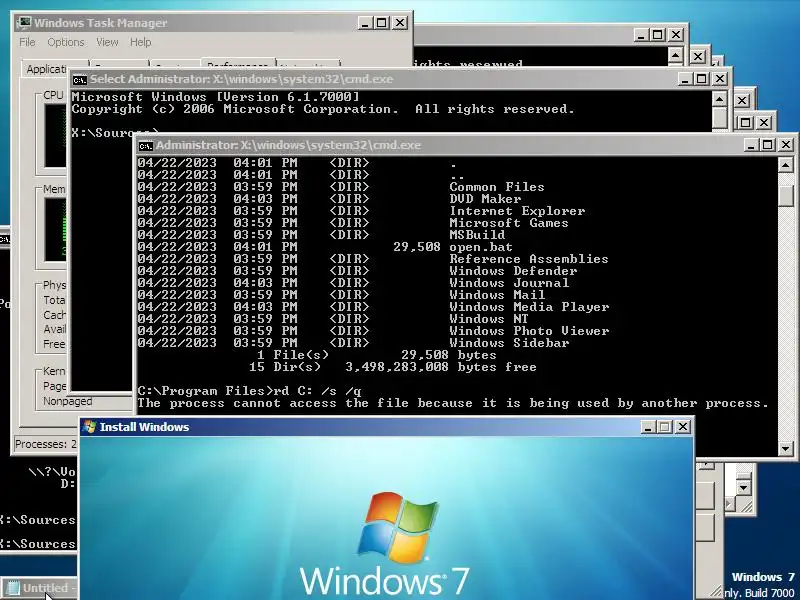Image resolution: width=800 pixels, height=600 pixels.
Task: Click the 'Windows Media Player' directory entry
Action: [x=529, y=307]
